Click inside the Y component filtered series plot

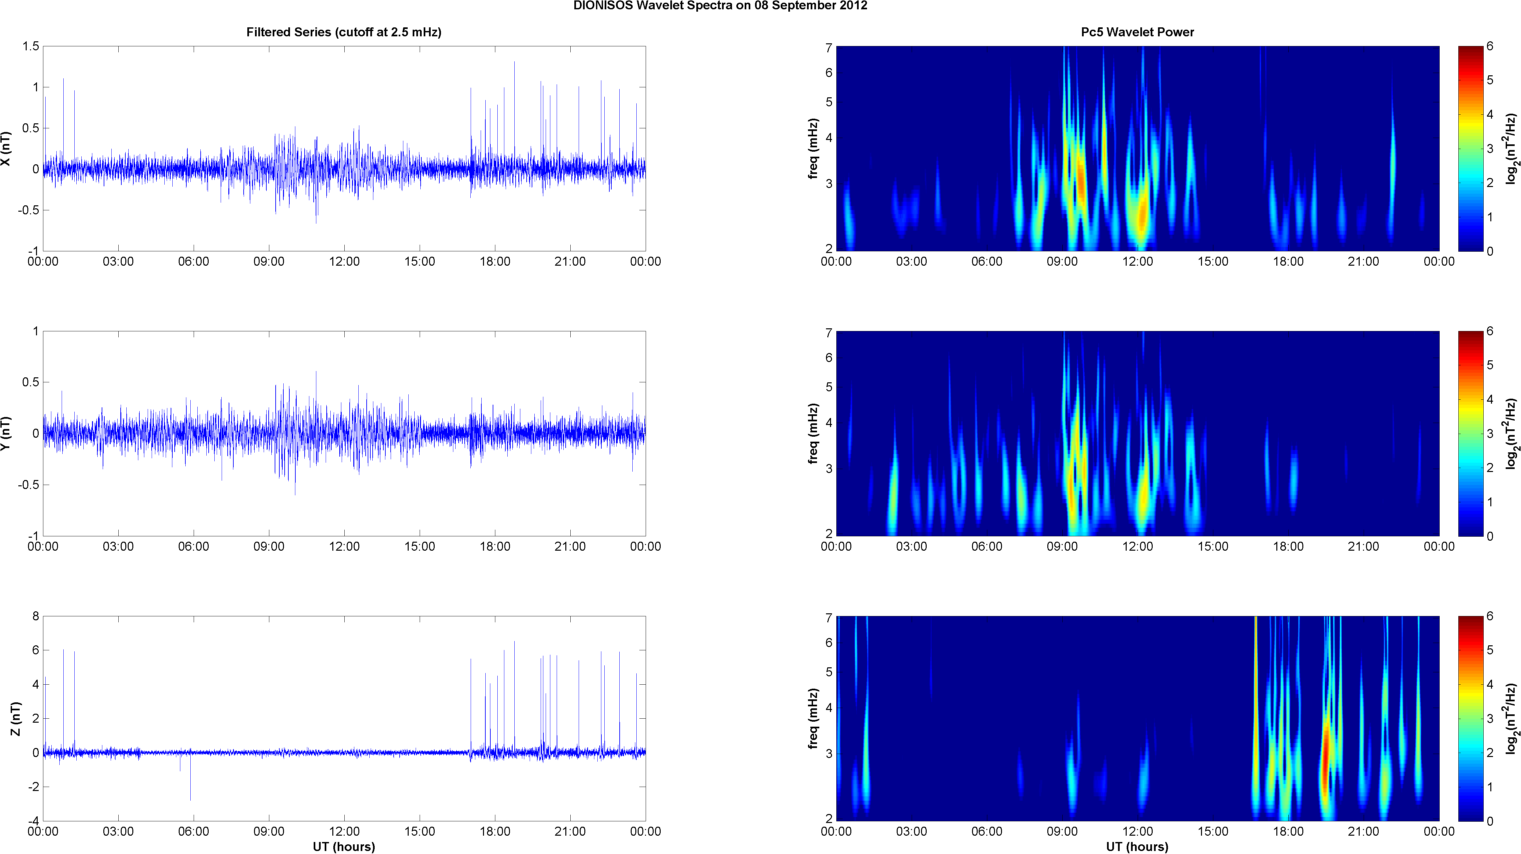tap(344, 434)
